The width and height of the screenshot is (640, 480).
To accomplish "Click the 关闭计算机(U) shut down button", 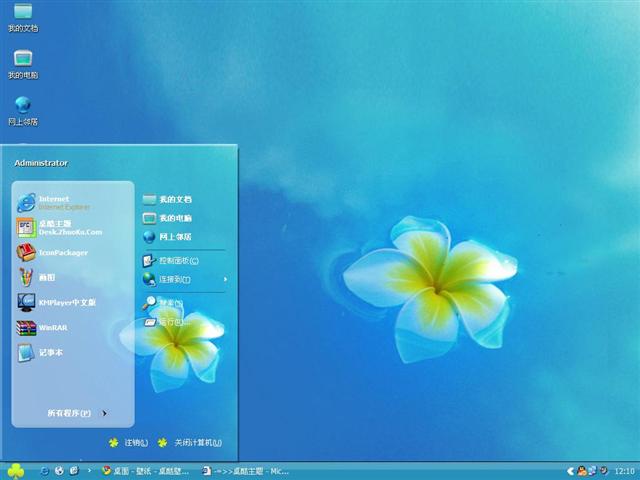I will point(190,442).
